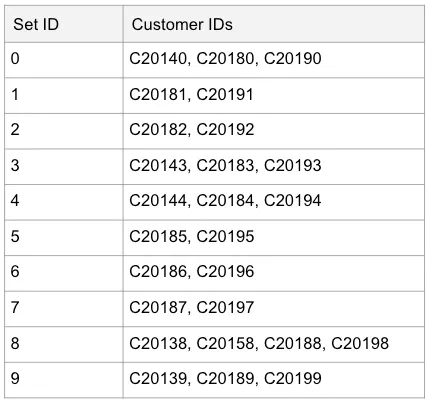Select the Set ID 4 cell
Viewport: 429px width, 405px height.
pos(64,202)
